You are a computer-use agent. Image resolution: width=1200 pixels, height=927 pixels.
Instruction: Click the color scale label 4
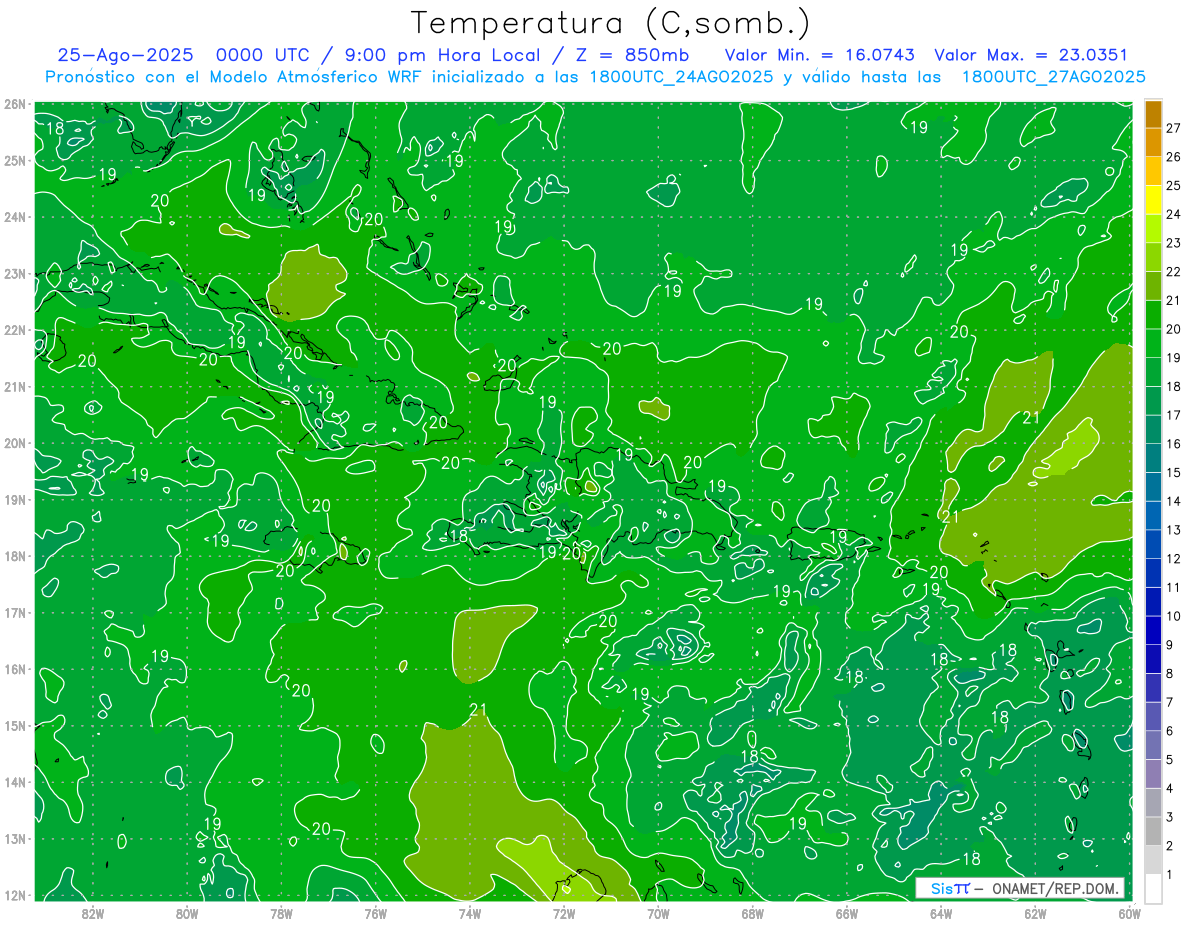(1170, 788)
